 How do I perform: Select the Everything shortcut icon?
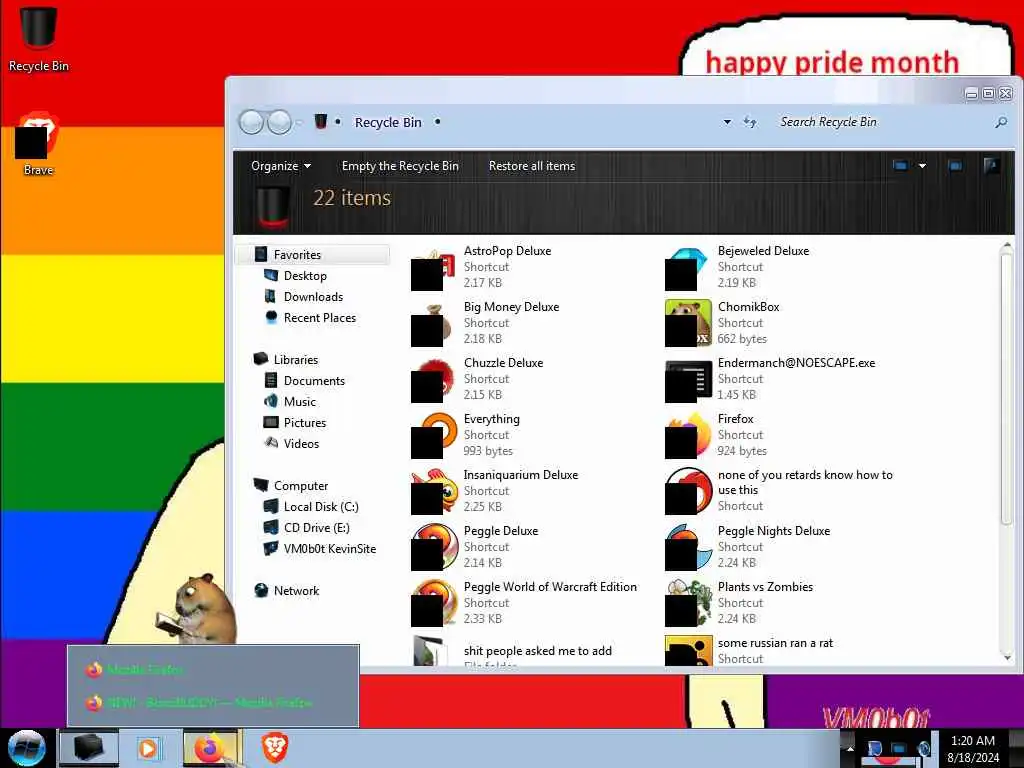pyautogui.click(x=433, y=436)
